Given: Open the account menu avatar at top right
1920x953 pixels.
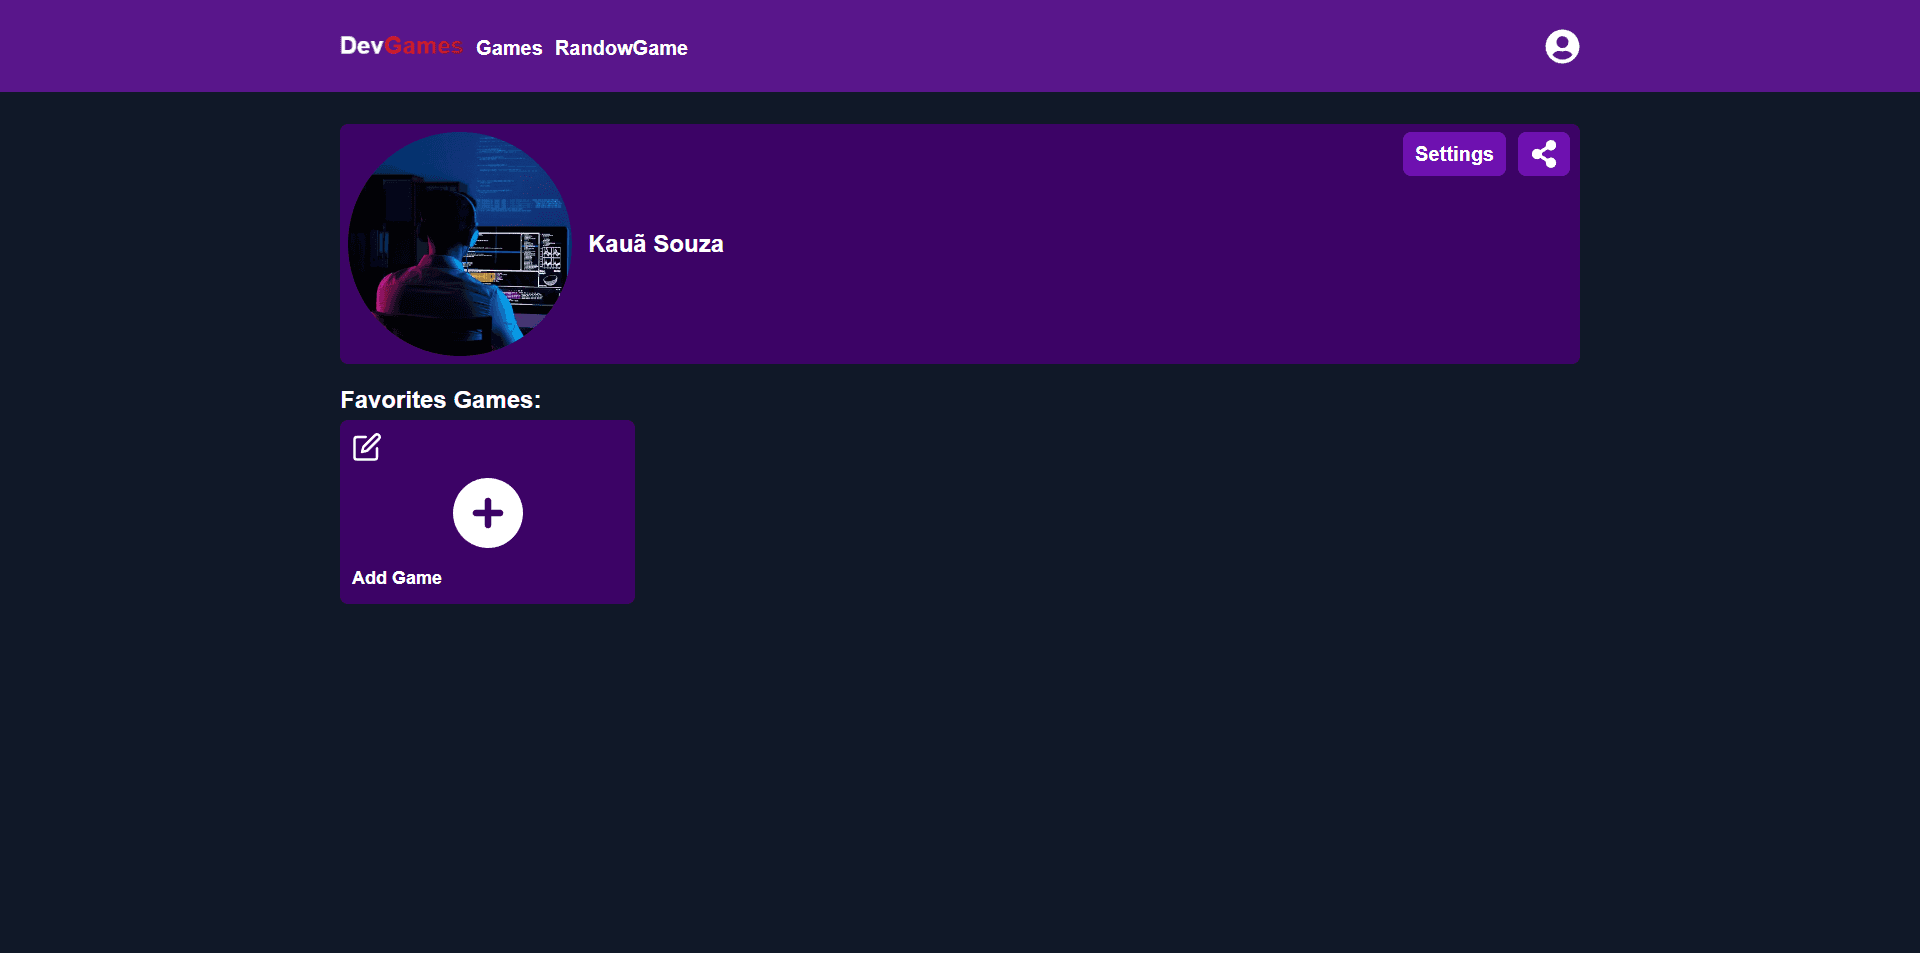Looking at the screenshot, I should click(1561, 47).
